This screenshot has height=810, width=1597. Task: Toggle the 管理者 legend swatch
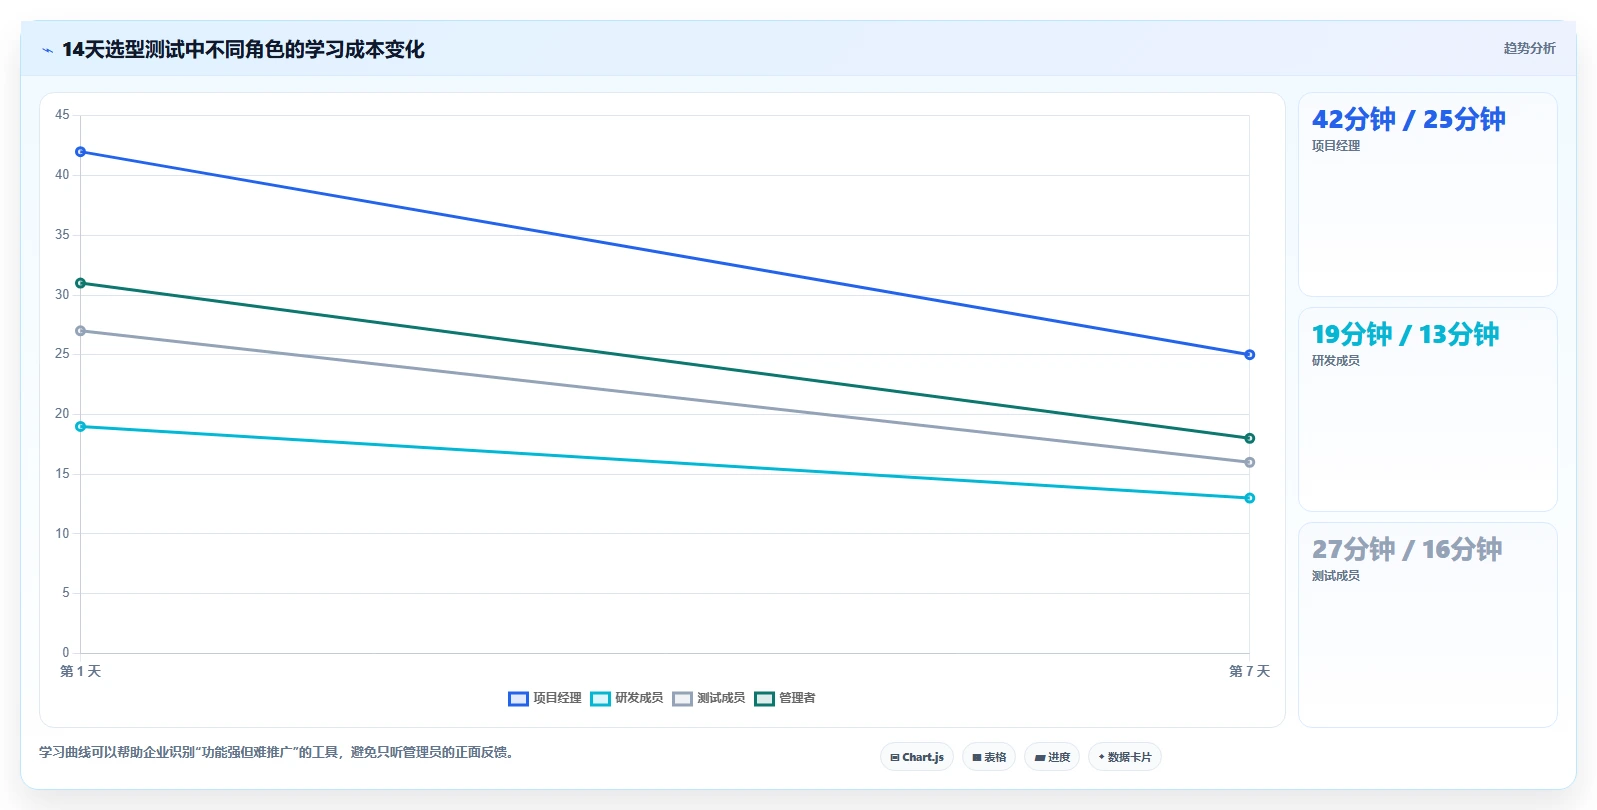click(x=764, y=699)
